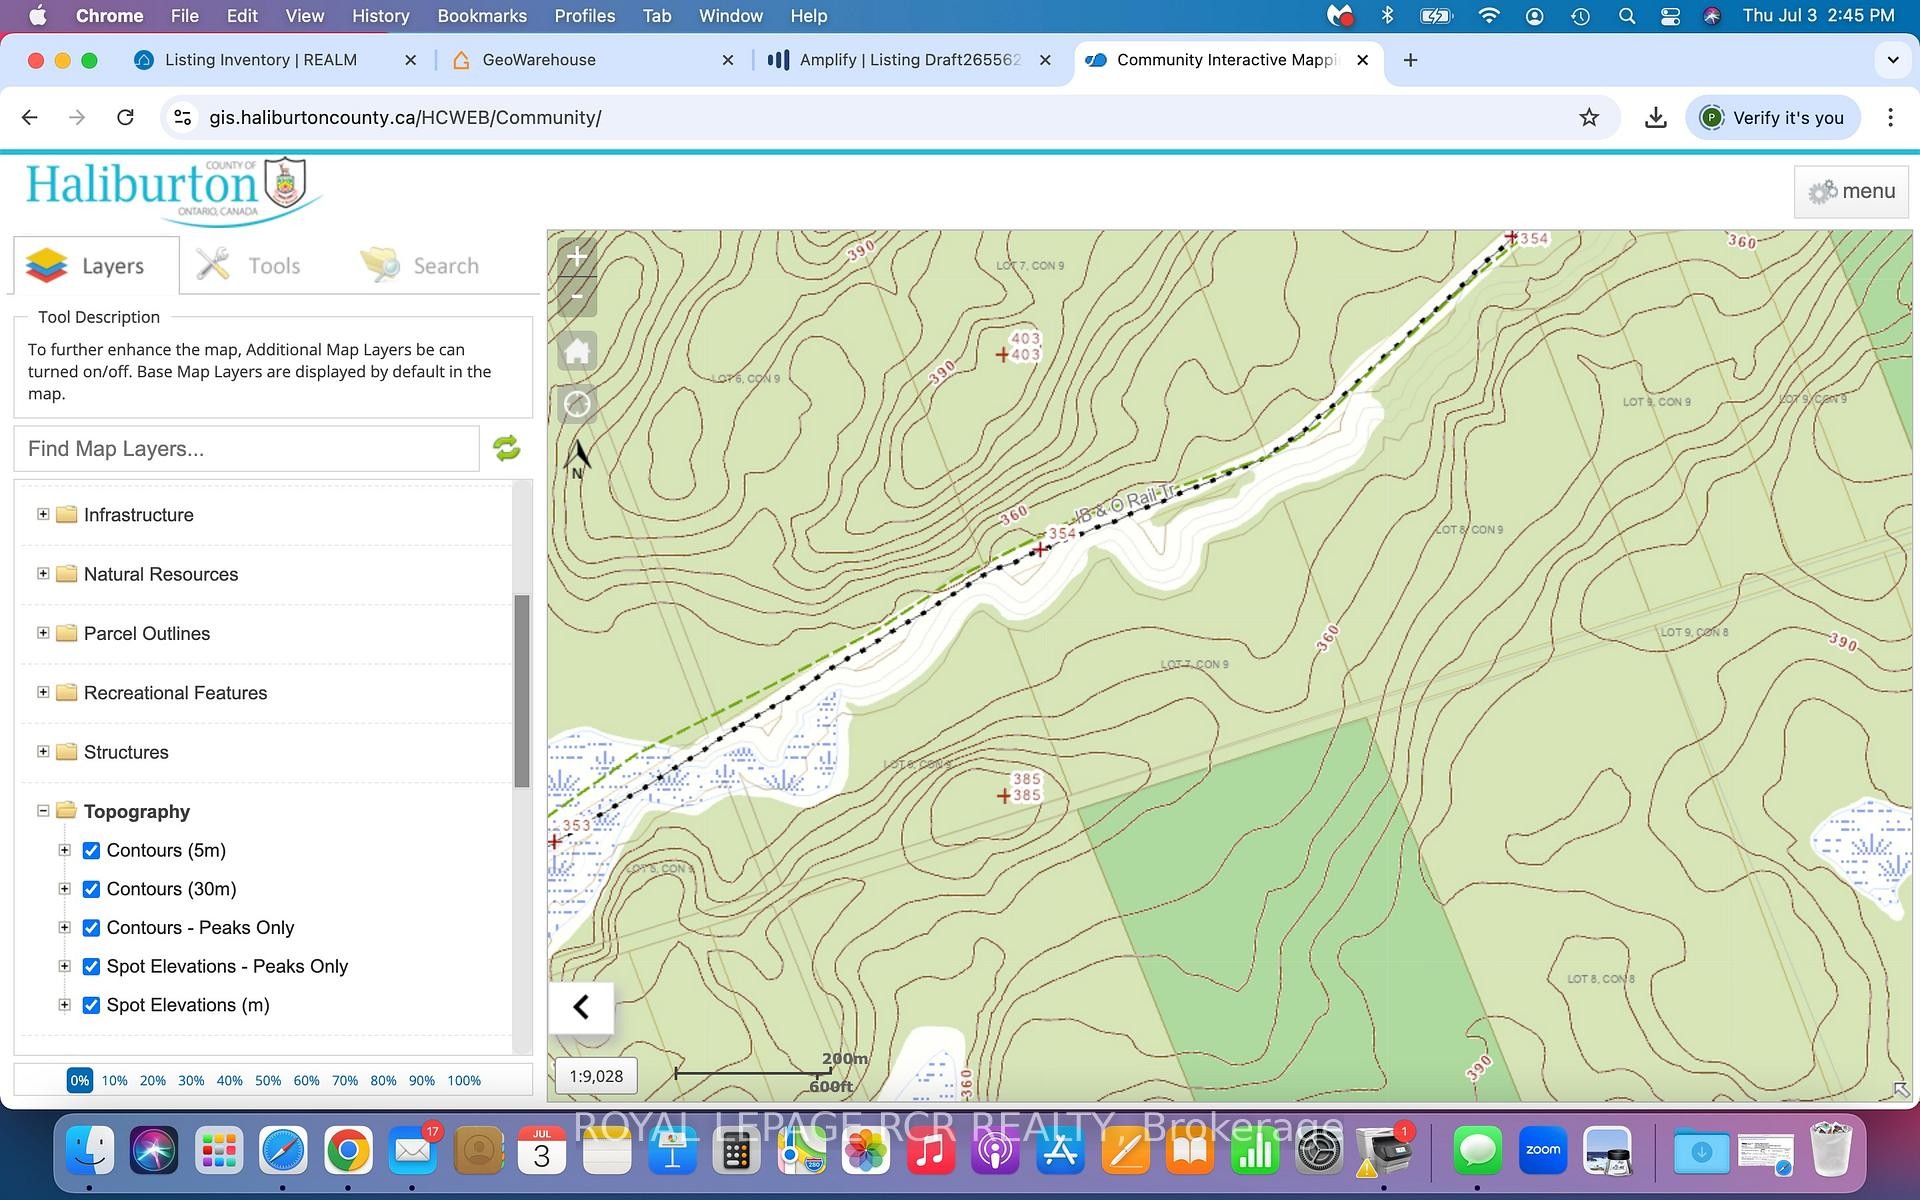Collapse the Topography folder
The width and height of the screenshot is (1920, 1200).
(43, 811)
